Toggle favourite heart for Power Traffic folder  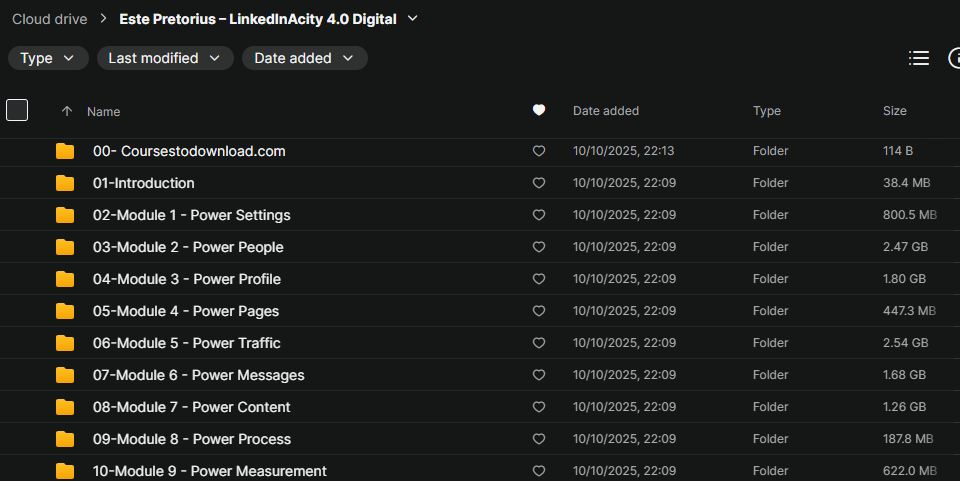tap(539, 343)
